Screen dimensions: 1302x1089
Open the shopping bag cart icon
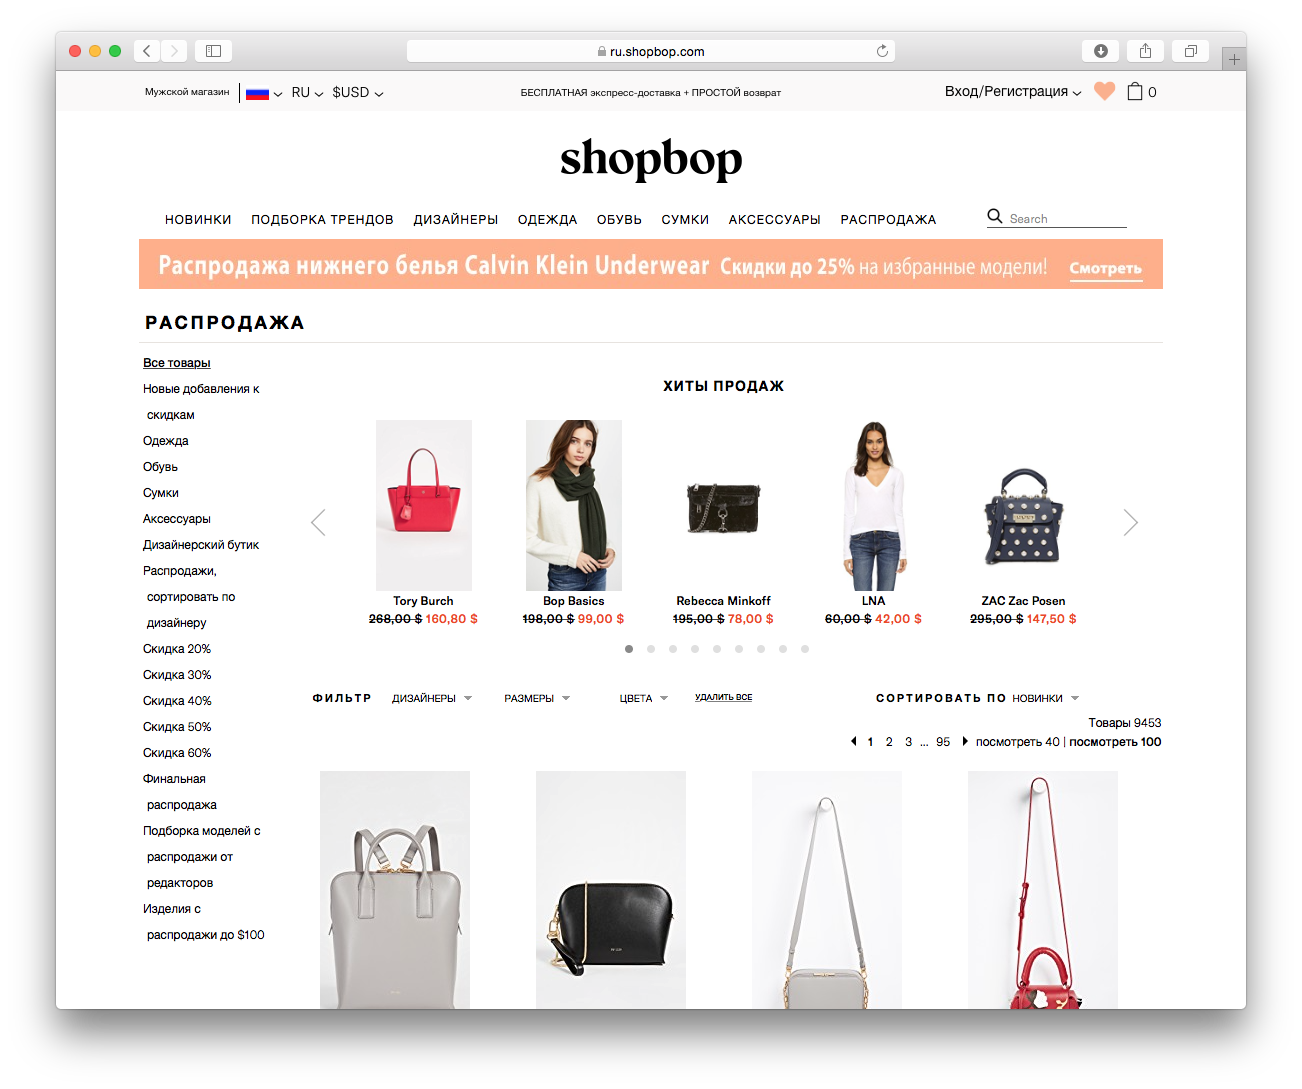click(x=1135, y=91)
